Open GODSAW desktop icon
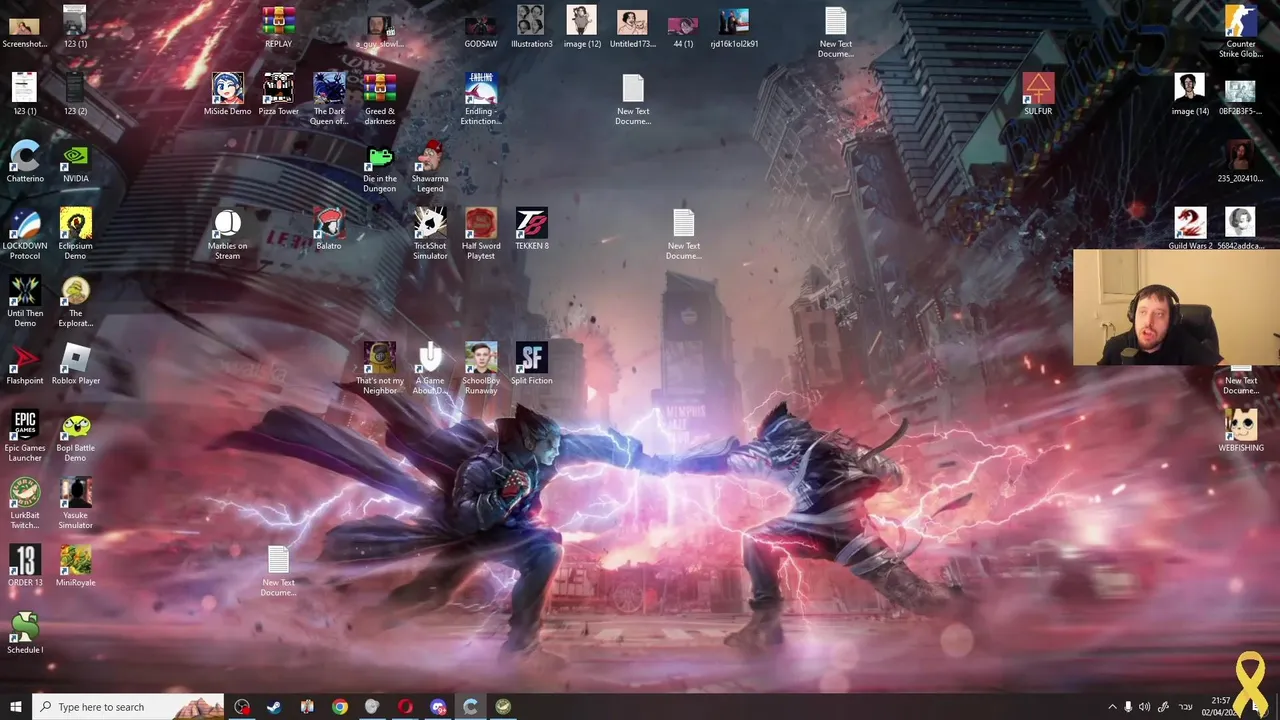The image size is (1280, 720). pyautogui.click(x=481, y=27)
